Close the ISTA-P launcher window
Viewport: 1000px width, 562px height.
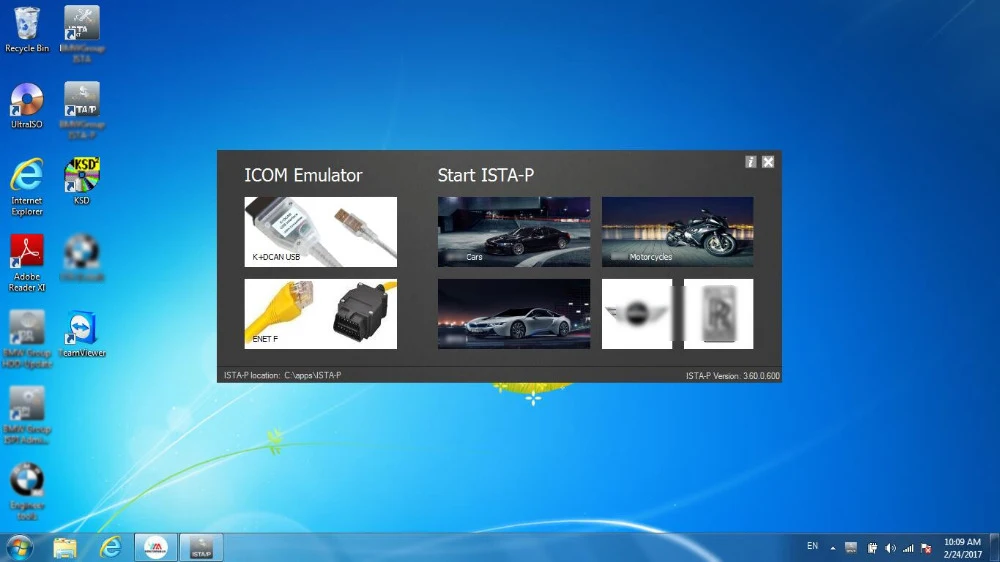[x=768, y=162]
